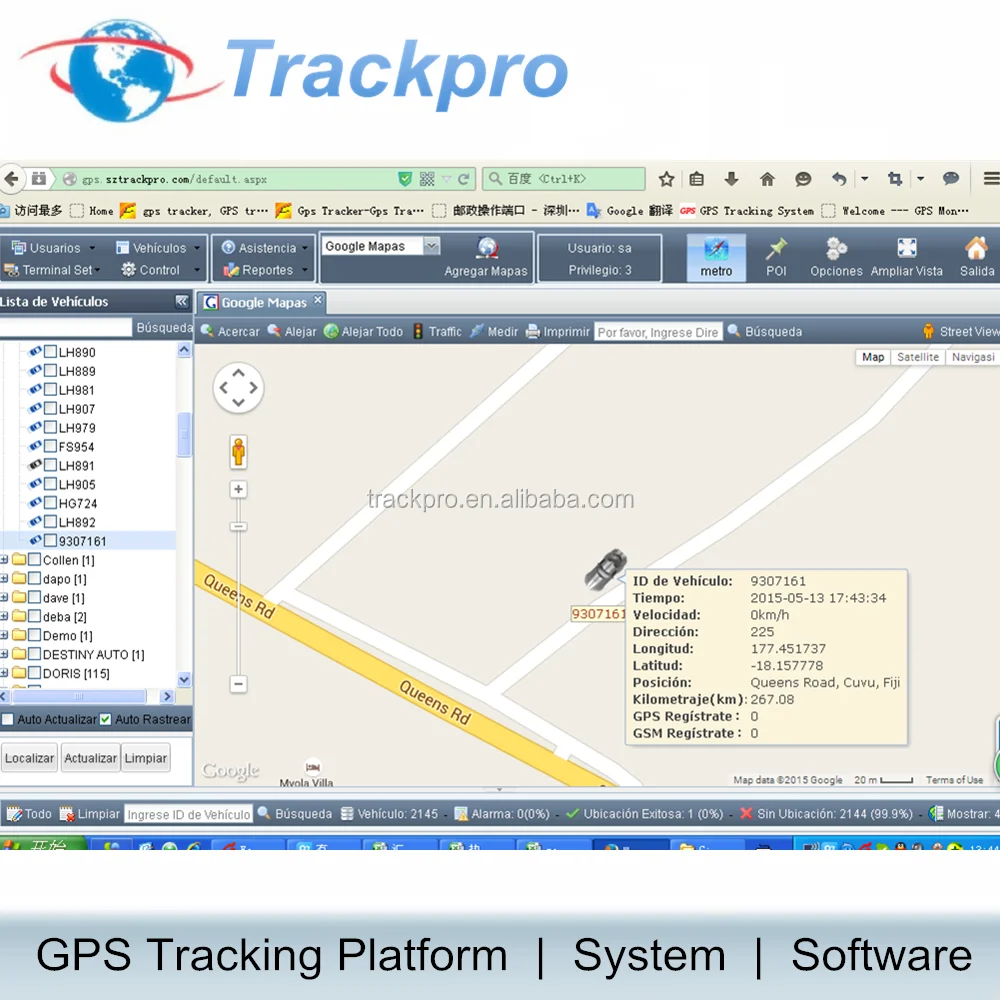Click the Por favor, Ingrese Dire field
Screen dimensions: 1000x1000
658,332
